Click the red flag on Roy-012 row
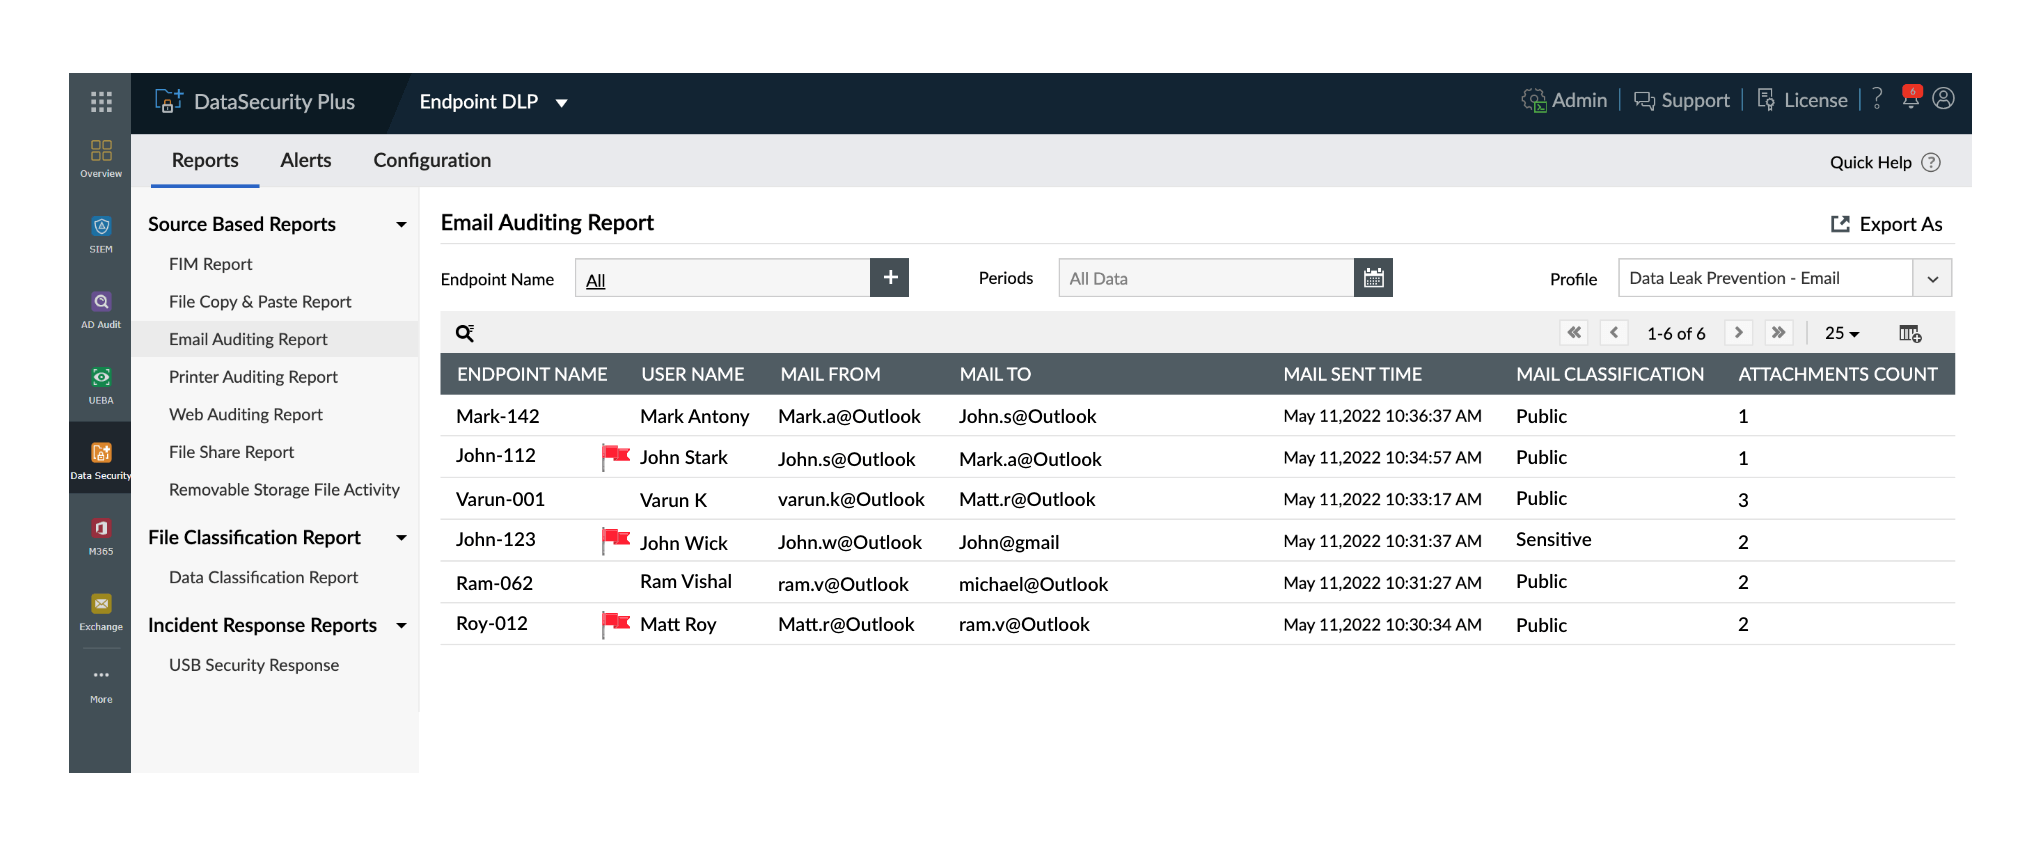 click(x=616, y=624)
